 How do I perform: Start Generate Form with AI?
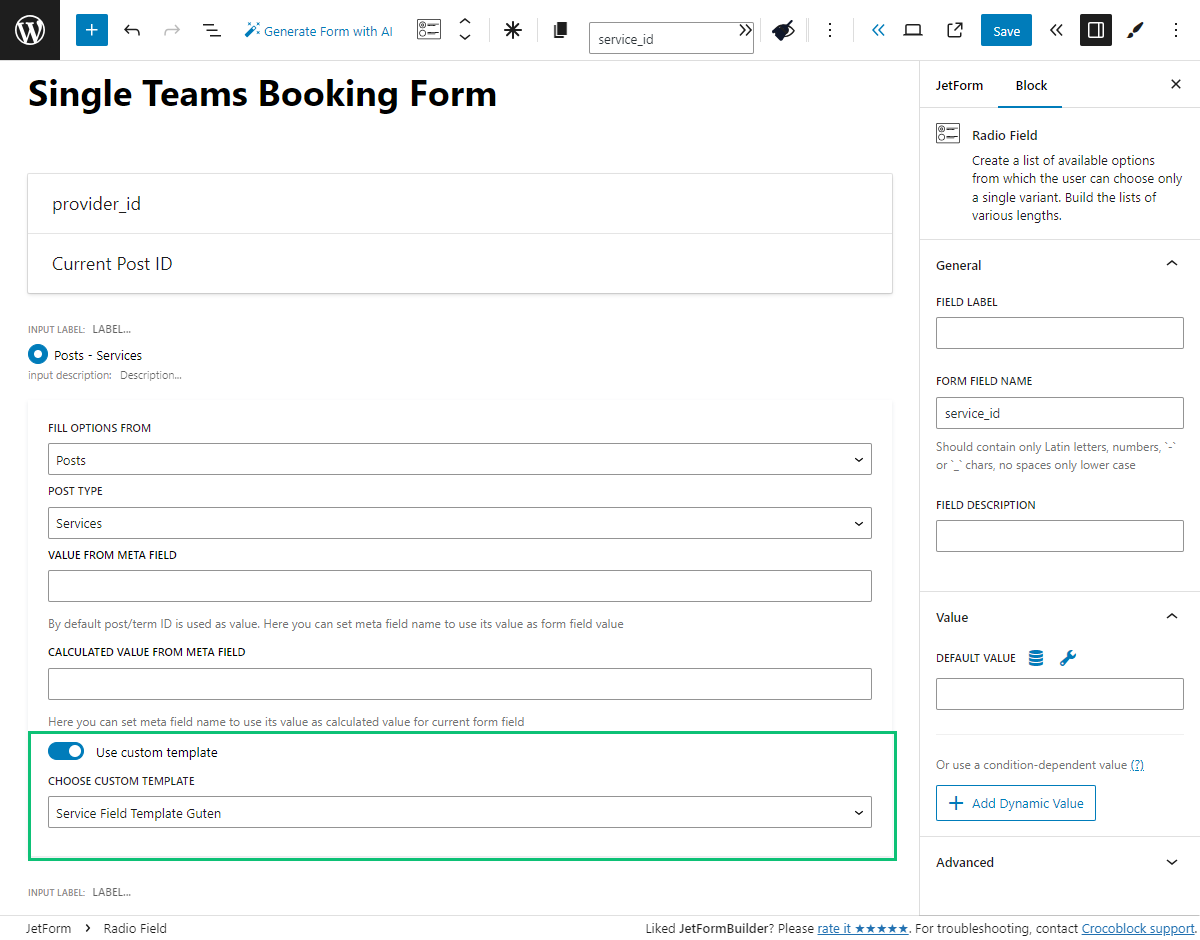click(318, 30)
